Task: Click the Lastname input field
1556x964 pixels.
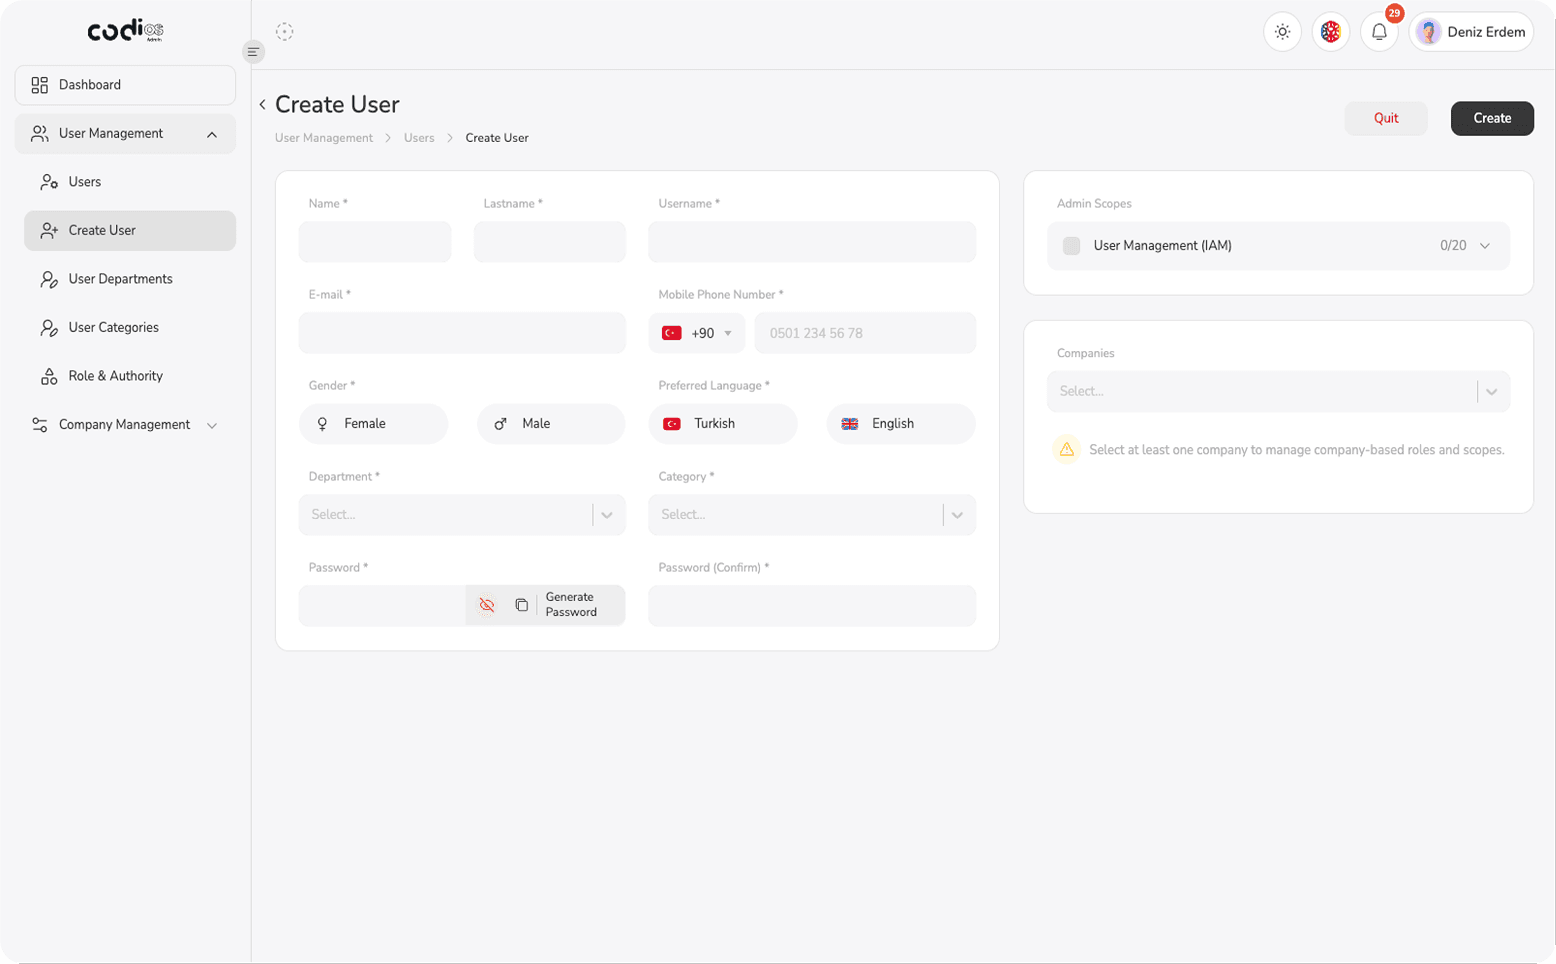Action: pyautogui.click(x=550, y=242)
